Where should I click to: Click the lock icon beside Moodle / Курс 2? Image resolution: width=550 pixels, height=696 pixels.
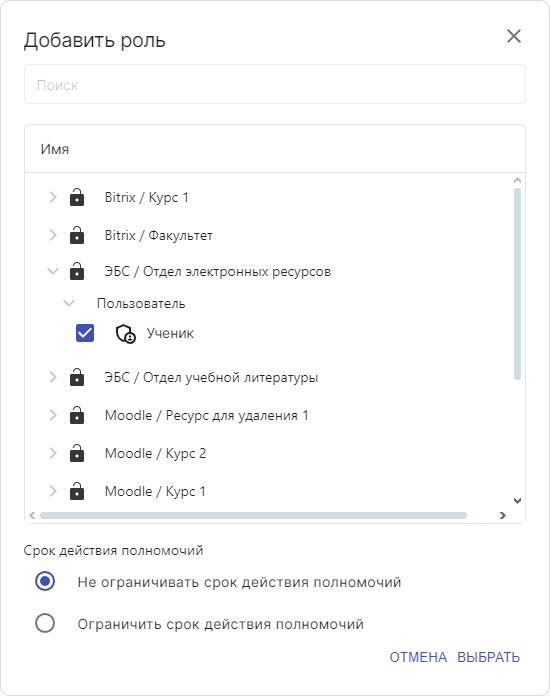point(77,453)
